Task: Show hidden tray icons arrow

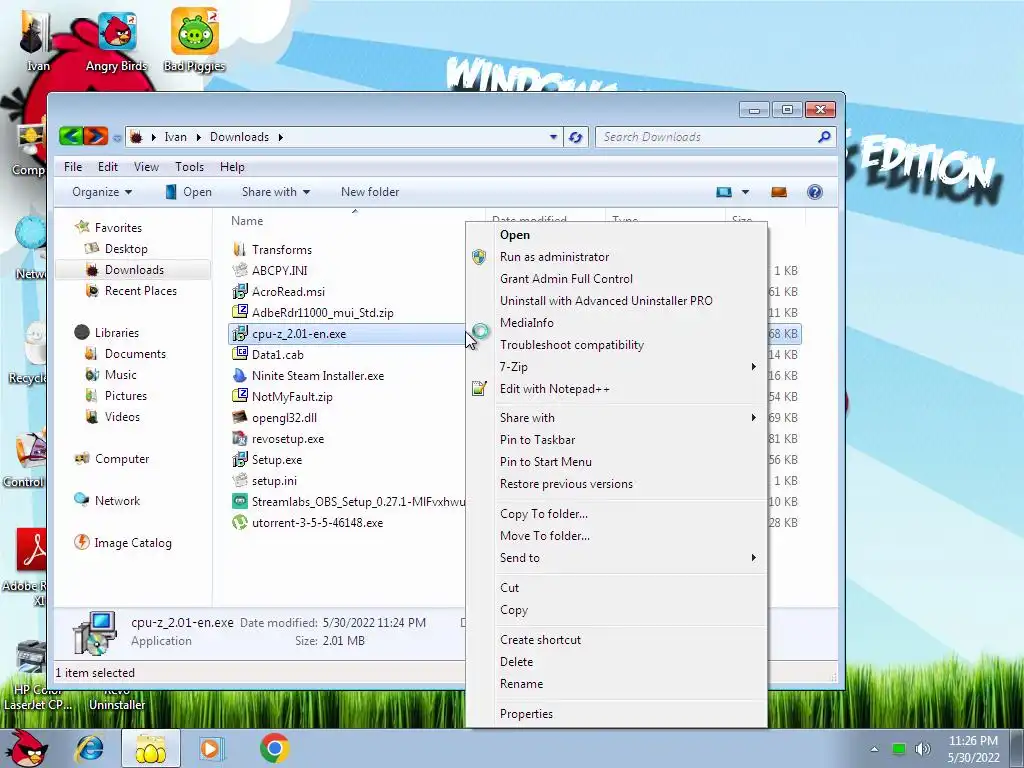Action: pyautogui.click(x=874, y=749)
